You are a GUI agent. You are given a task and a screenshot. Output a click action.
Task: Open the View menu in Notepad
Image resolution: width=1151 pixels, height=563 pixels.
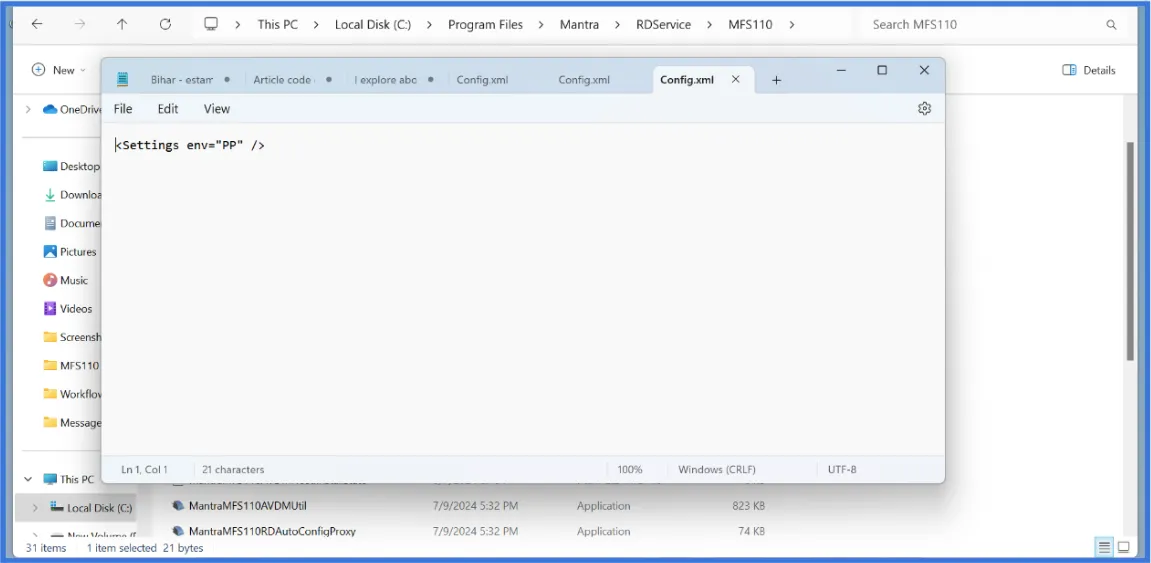tap(217, 109)
